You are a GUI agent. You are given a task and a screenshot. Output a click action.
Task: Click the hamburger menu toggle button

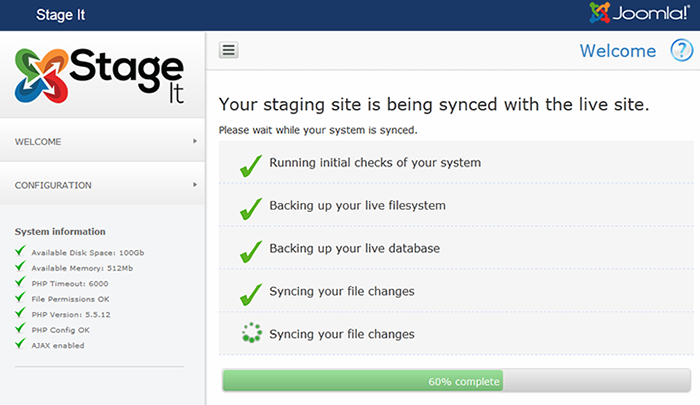(x=229, y=50)
